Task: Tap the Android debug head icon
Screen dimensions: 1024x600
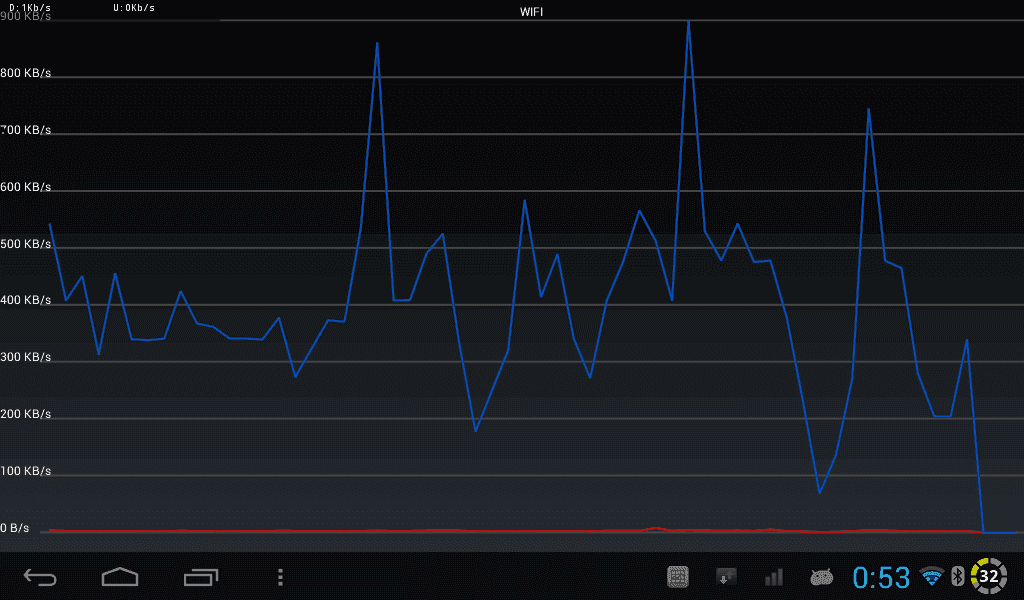Action: pyautogui.click(x=822, y=577)
